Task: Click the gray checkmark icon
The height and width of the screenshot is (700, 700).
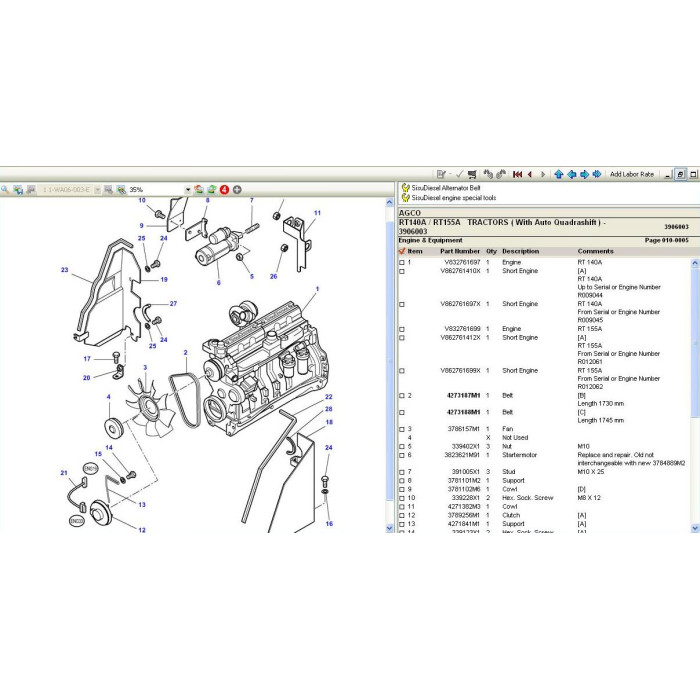Action: 459,174
